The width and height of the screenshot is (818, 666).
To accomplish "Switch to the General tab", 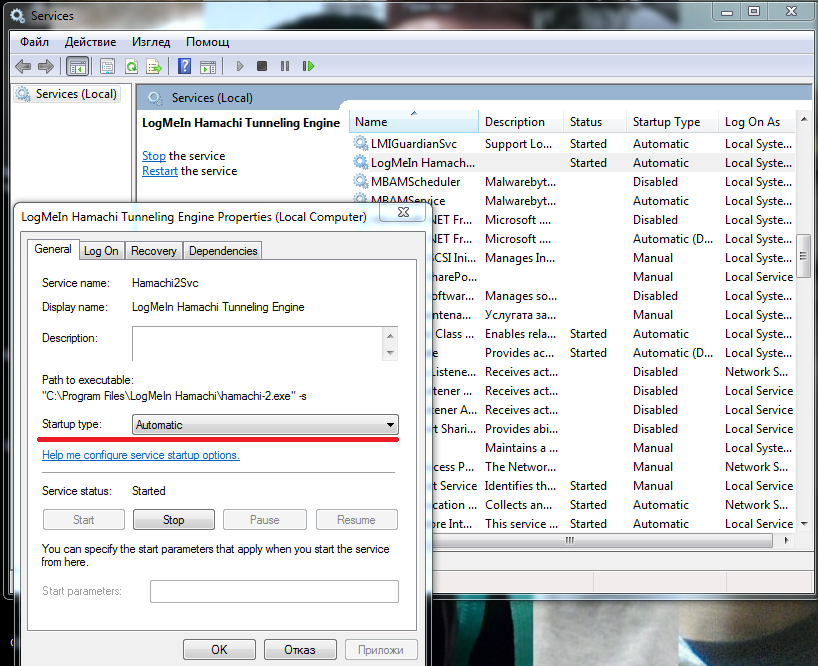I will (53, 249).
